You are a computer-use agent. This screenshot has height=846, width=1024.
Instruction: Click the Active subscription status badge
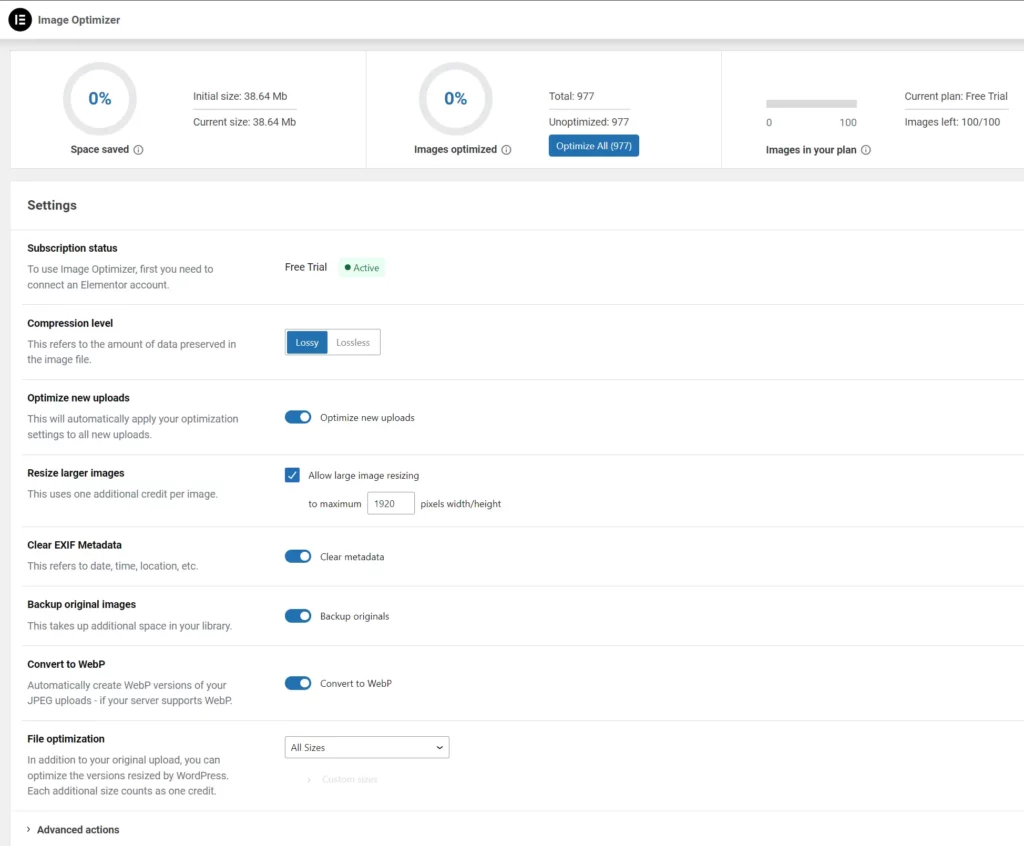(x=361, y=267)
